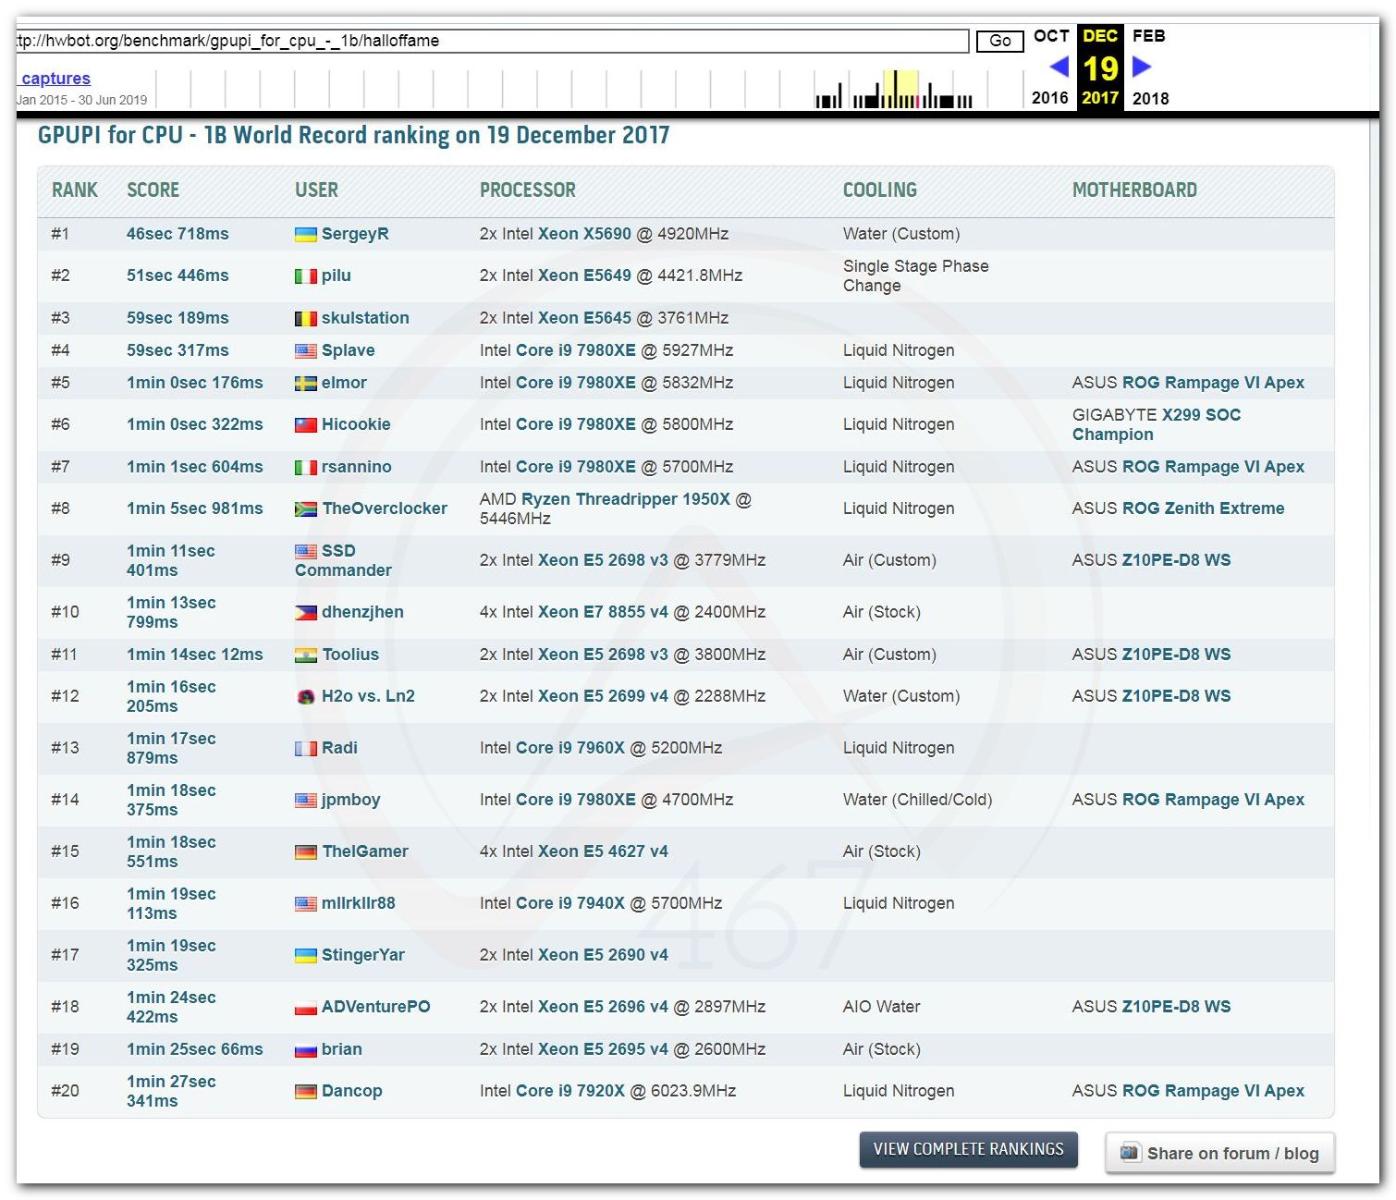Select the 2016 year in capture navigation

tap(1049, 98)
